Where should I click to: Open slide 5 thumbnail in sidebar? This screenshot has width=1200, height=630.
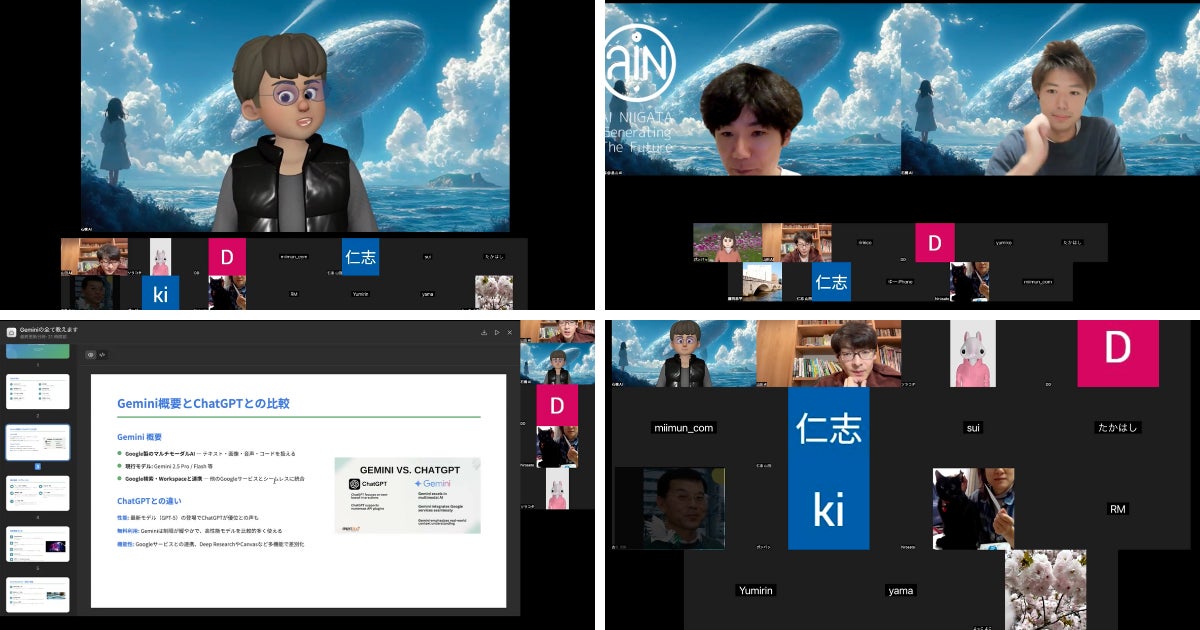coord(38,544)
